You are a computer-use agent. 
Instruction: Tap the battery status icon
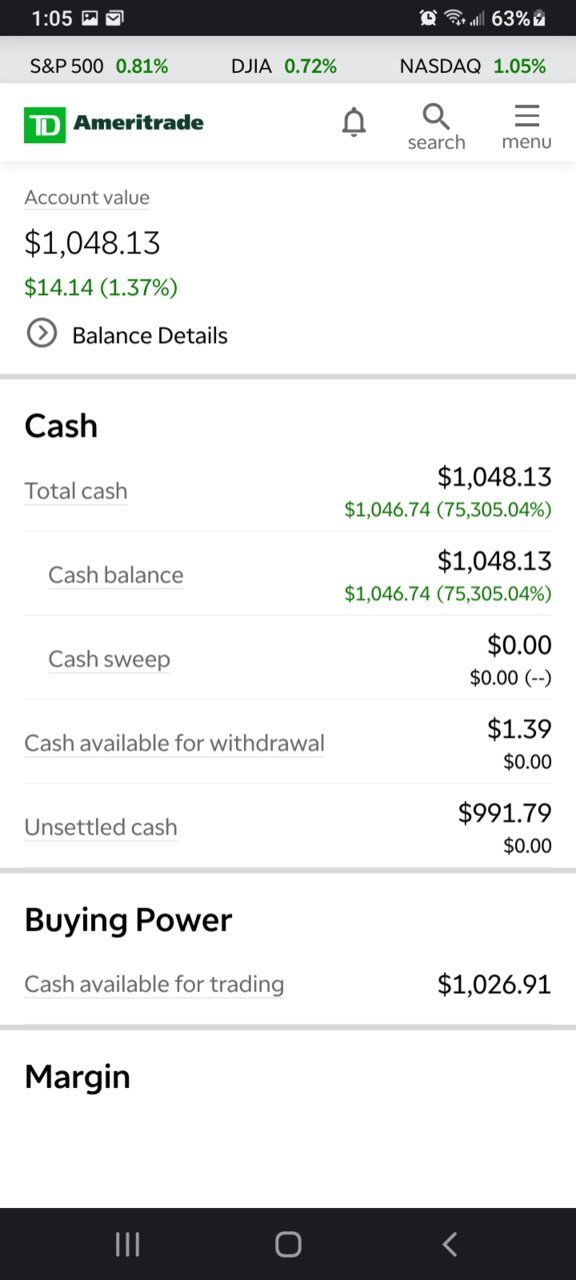pyautogui.click(x=540, y=18)
